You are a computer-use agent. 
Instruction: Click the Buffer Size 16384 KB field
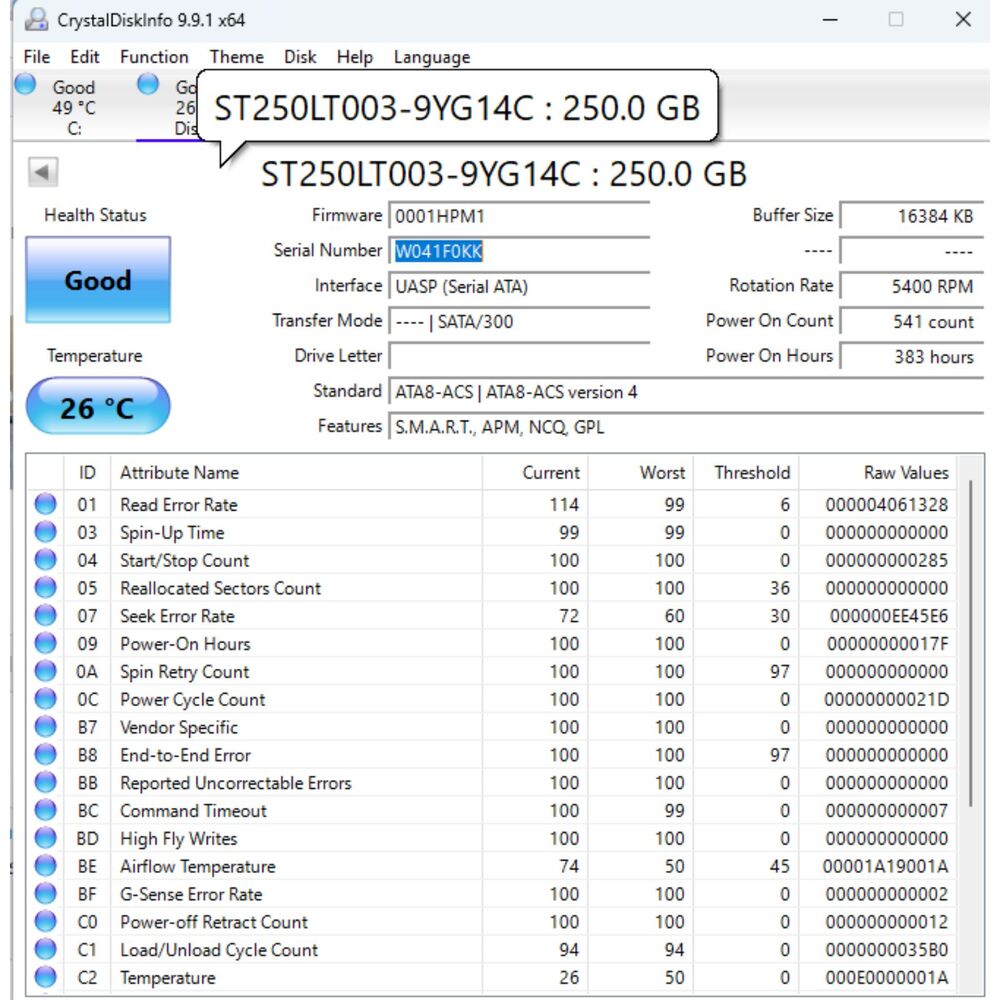(912, 216)
